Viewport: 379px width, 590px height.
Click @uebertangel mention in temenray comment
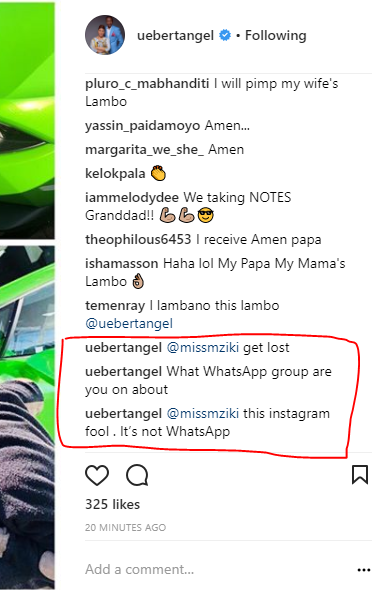click(129, 324)
